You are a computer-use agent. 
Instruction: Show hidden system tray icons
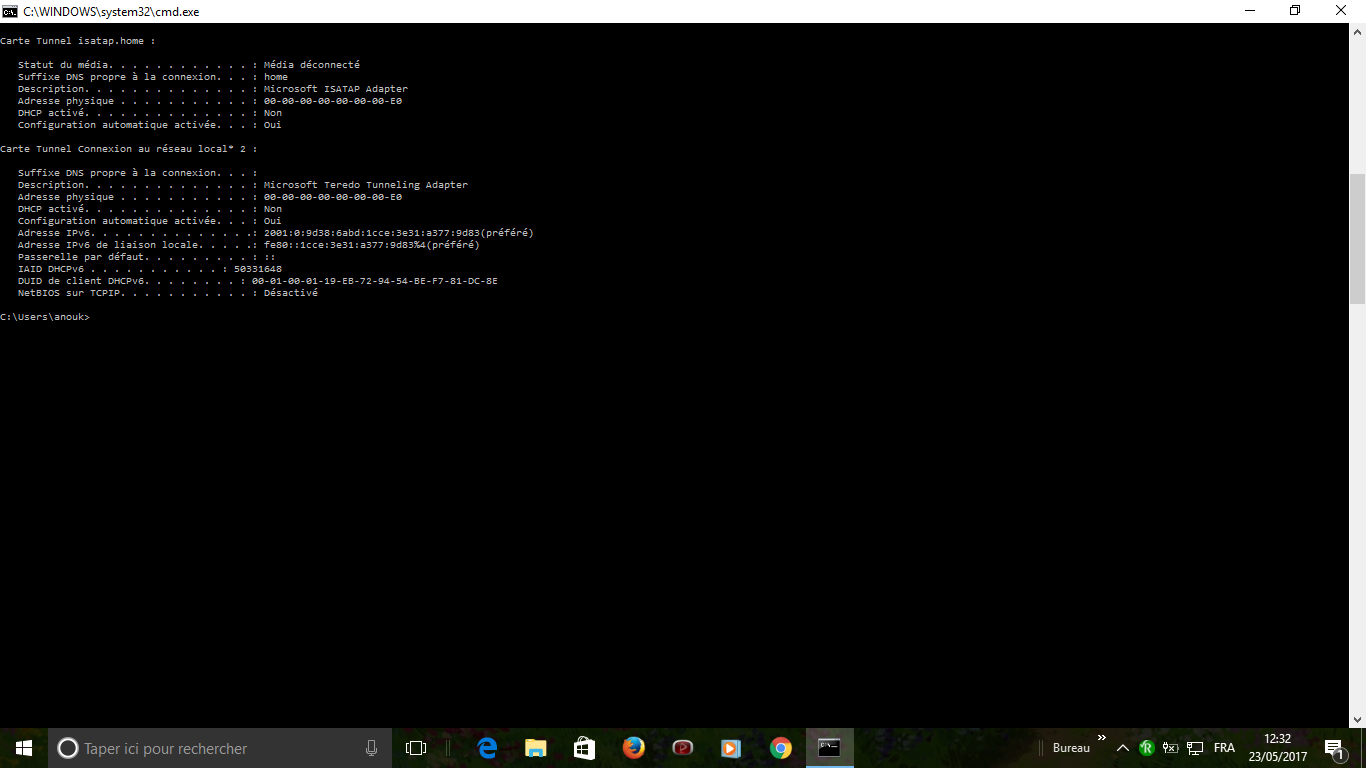point(1123,748)
